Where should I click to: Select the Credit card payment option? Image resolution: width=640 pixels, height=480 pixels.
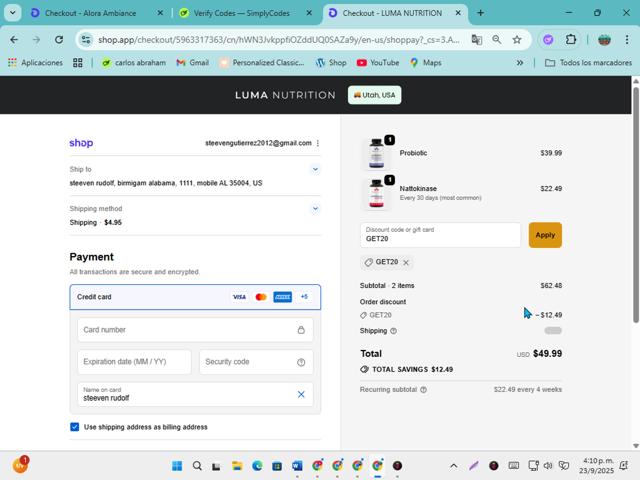pyautogui.click(x=195, y=297)
